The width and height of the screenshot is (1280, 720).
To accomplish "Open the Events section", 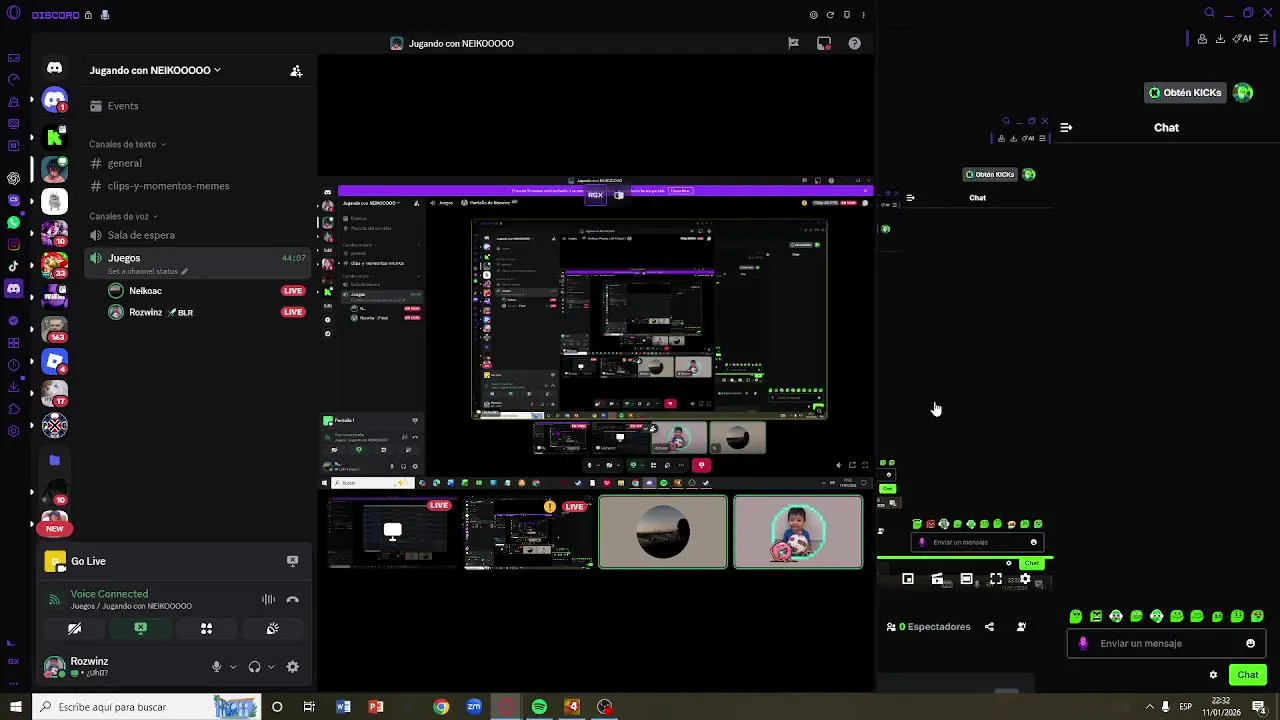I will (198, 106).
